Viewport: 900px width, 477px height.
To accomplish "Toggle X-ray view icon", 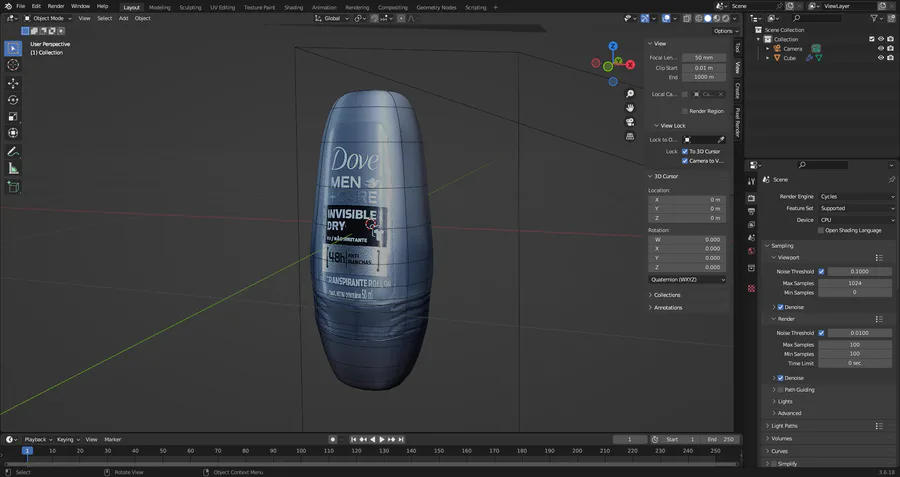I will 686,18.
